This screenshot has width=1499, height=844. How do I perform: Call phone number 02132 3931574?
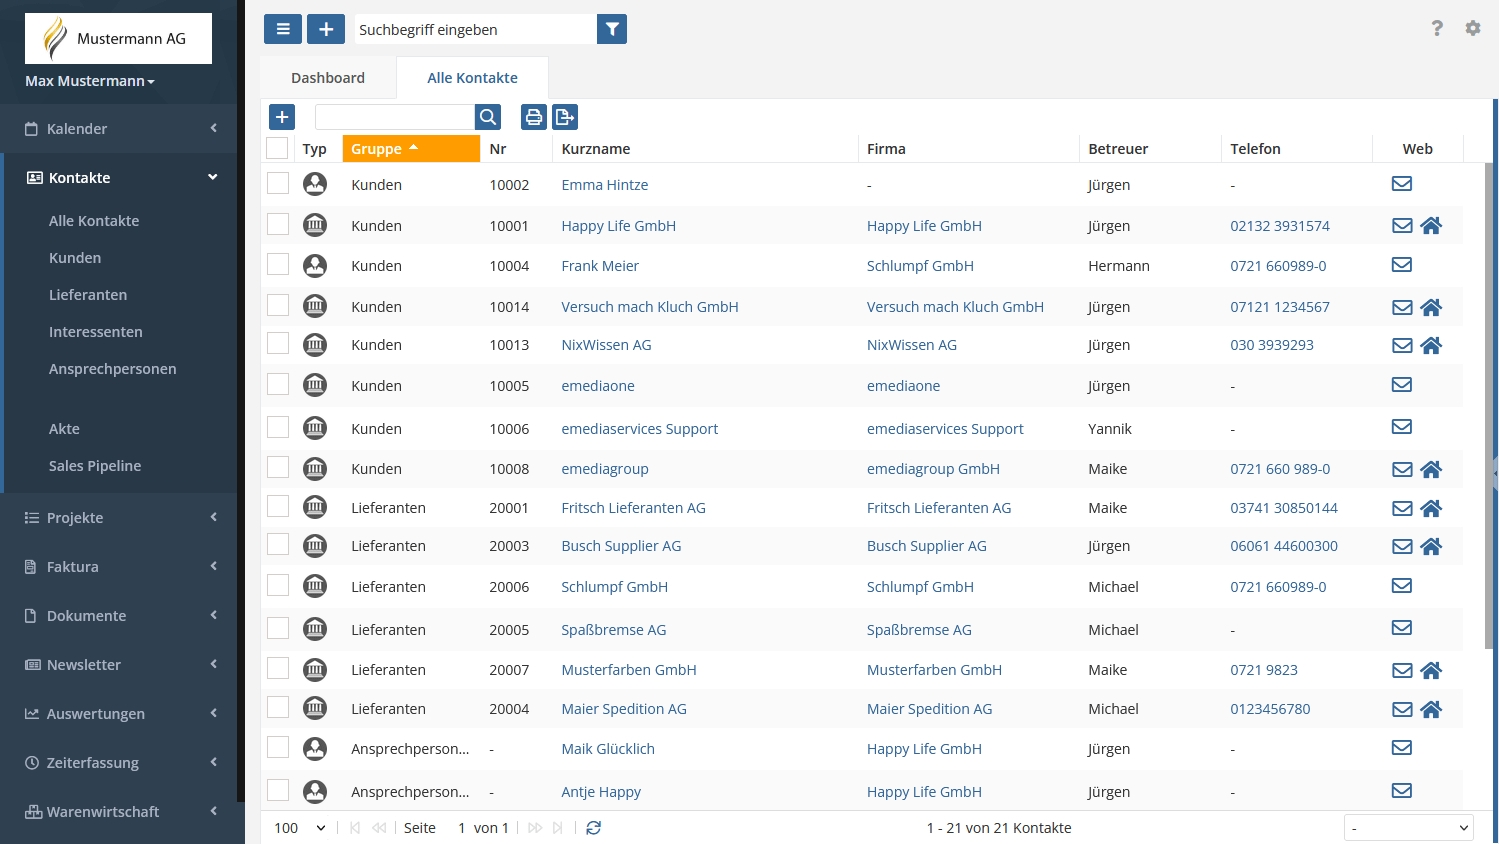tap(1280, 226)
